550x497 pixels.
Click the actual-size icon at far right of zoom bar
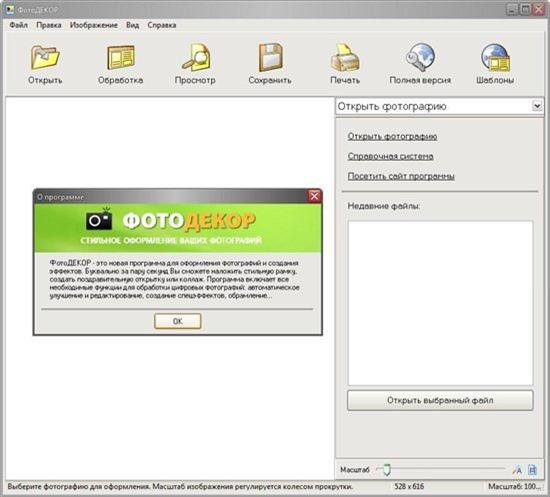tap(532, 470)
